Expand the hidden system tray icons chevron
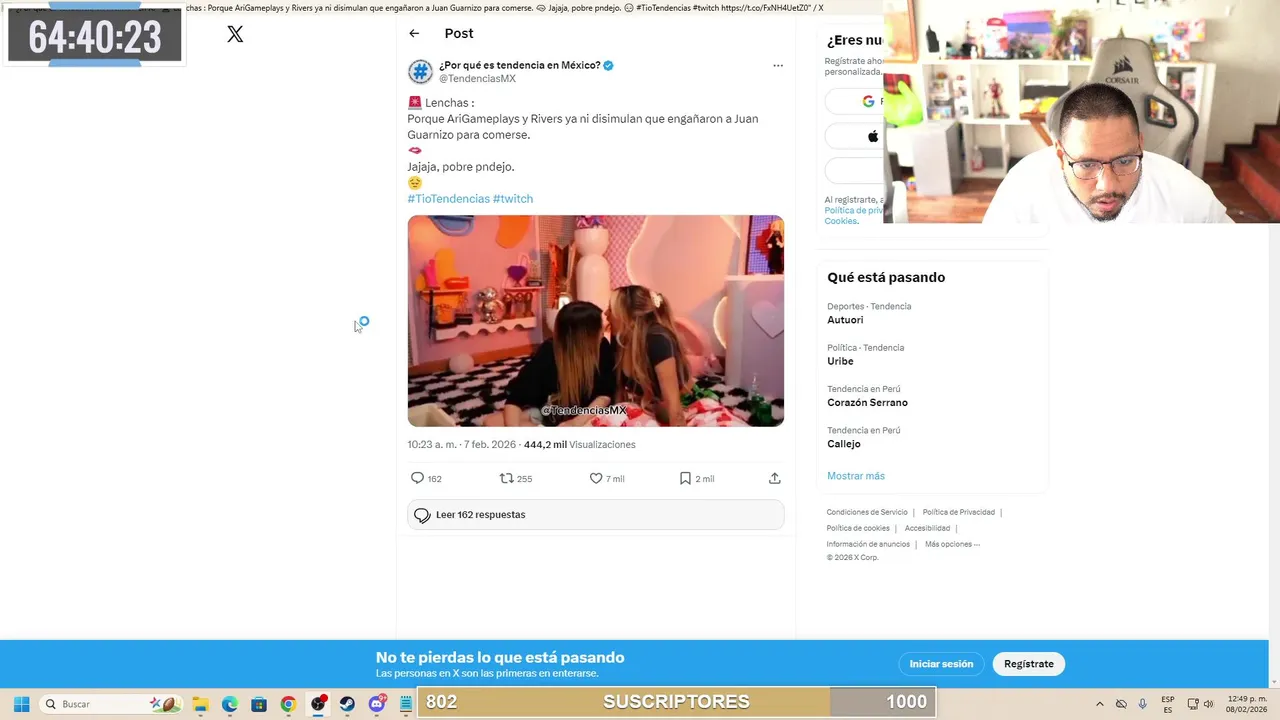The width and height of the screenshot is (1280, 720). tap(1100, 704)
